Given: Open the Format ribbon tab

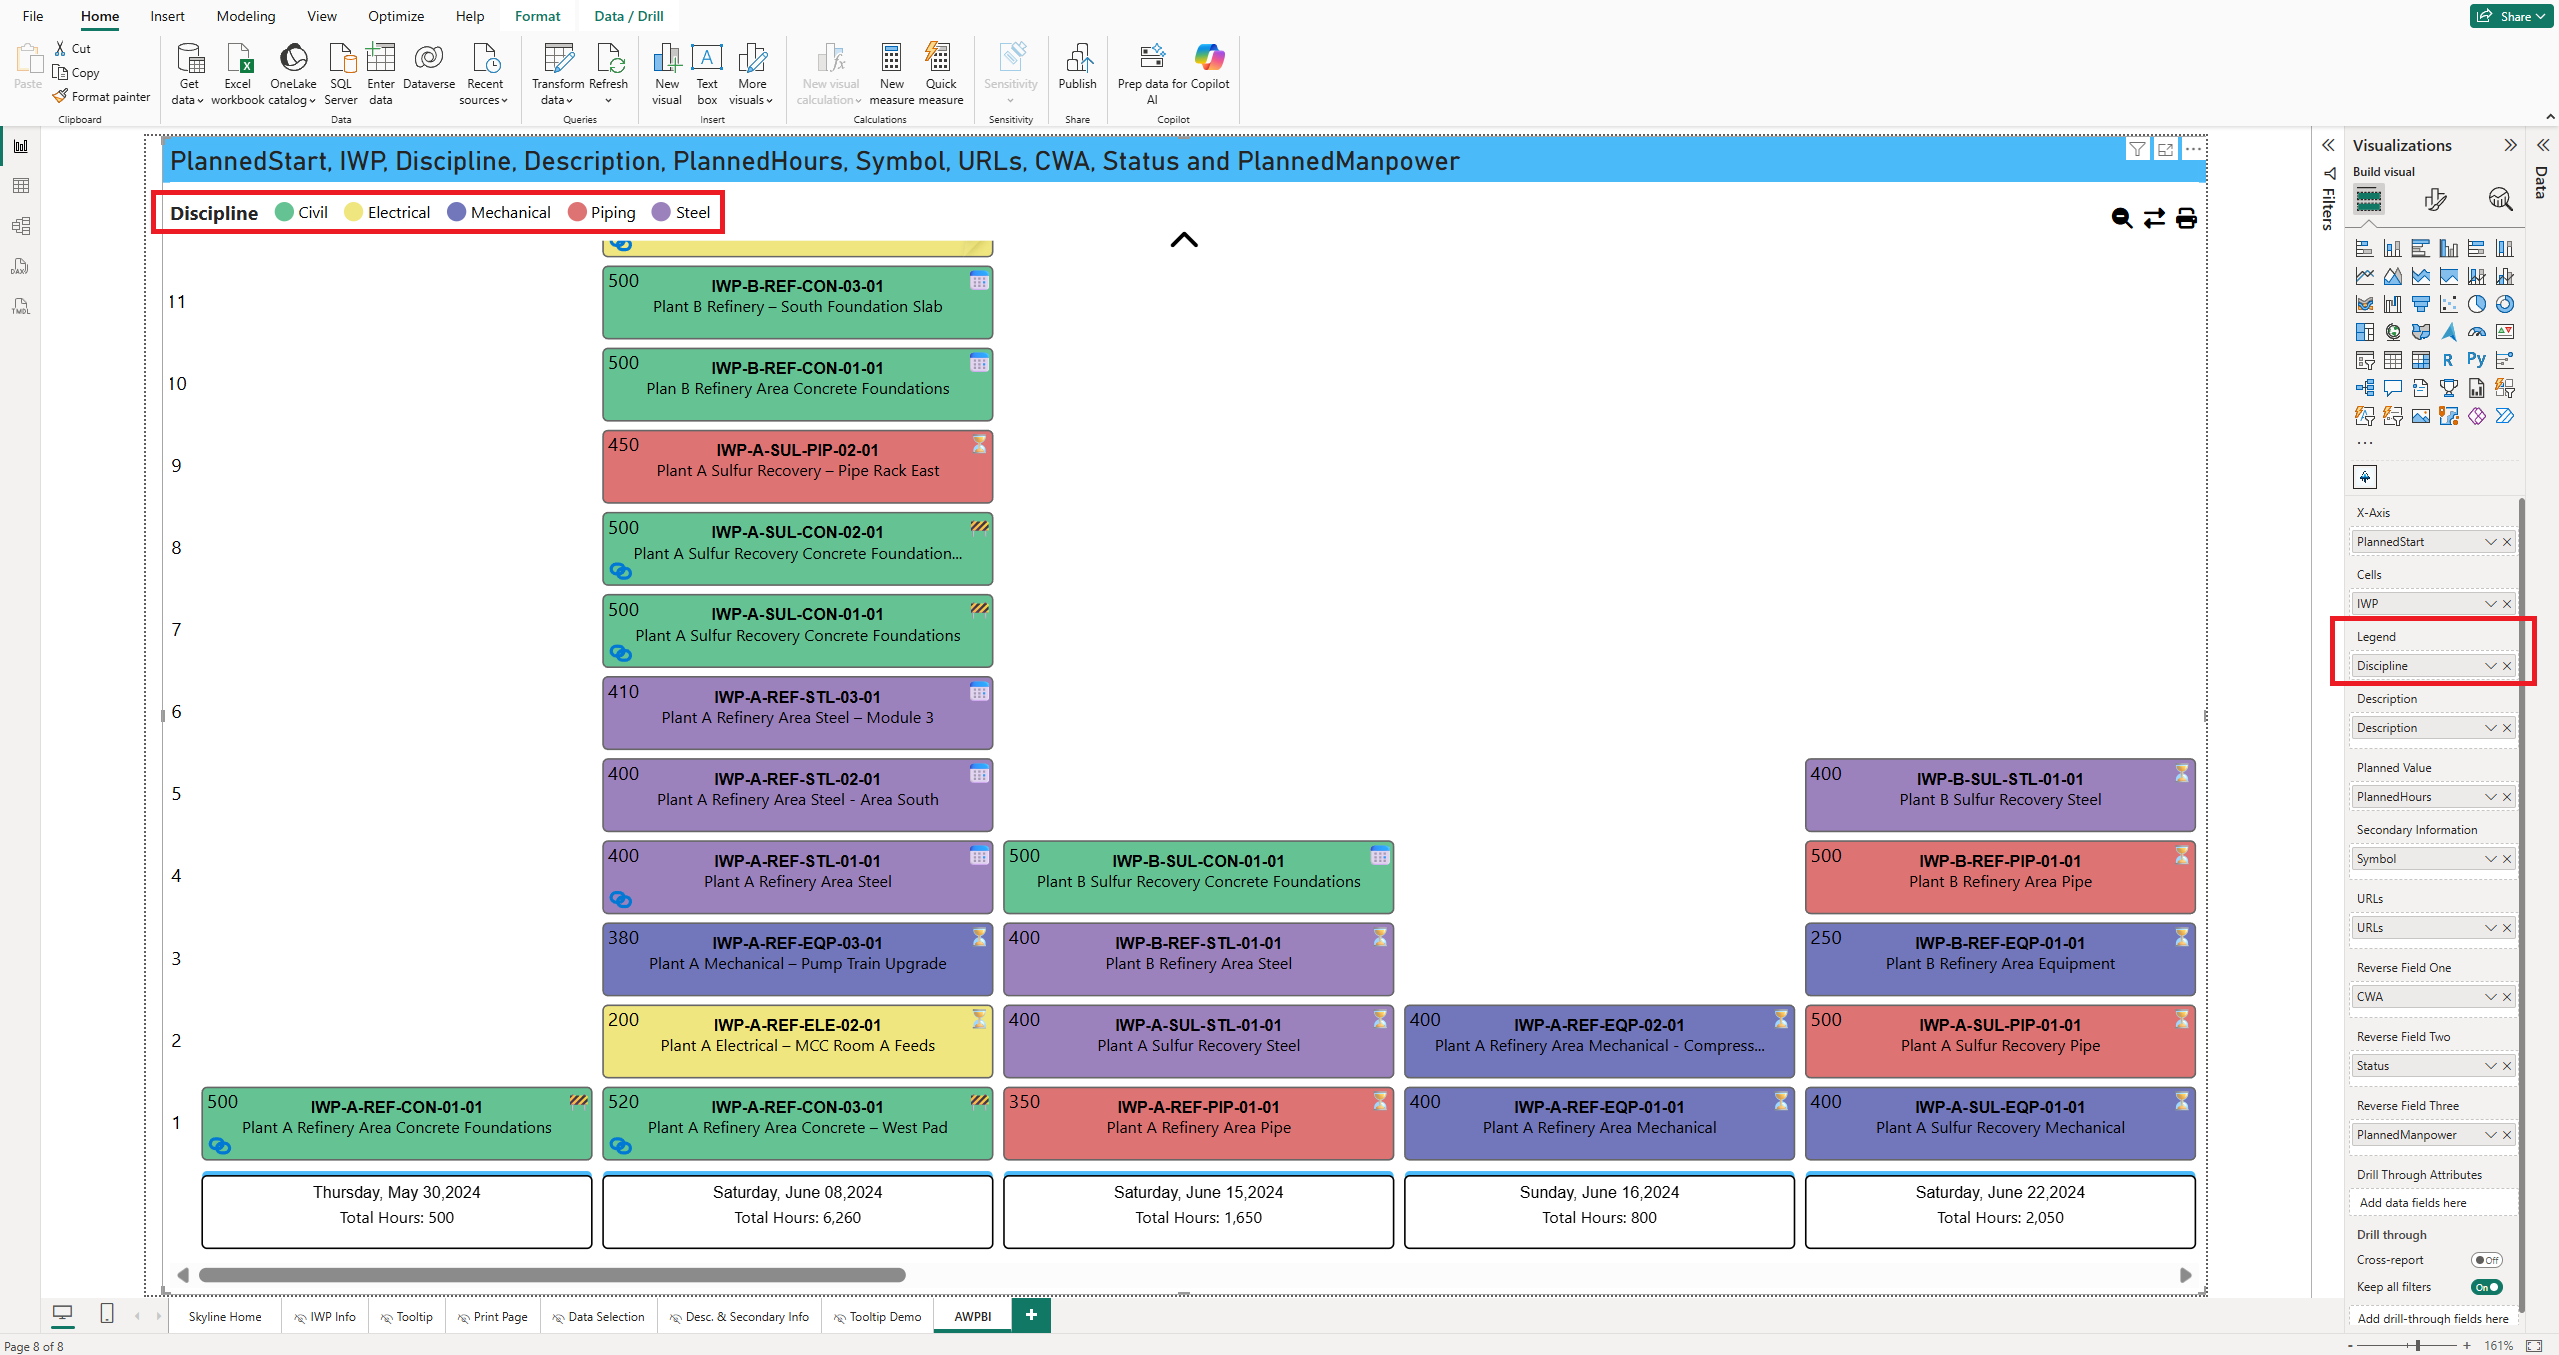Looking at the screenshot, I should click(537, 16).
